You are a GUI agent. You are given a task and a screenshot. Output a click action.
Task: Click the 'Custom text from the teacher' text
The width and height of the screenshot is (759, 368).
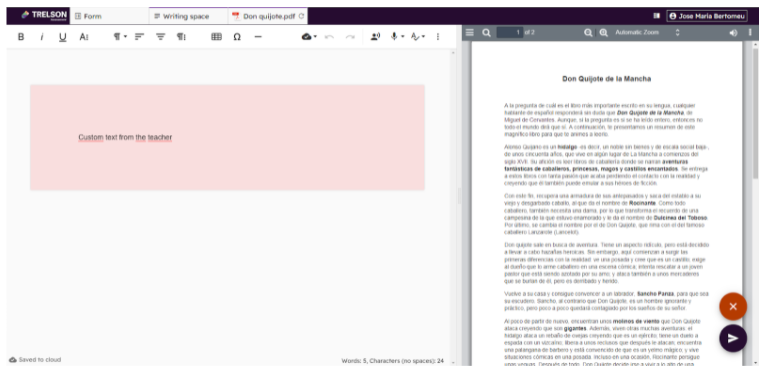tap(125, 138)
